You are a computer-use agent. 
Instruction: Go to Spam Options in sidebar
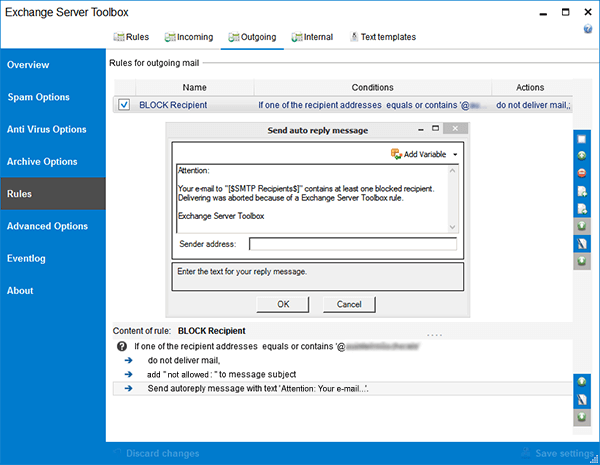point(53,97)
